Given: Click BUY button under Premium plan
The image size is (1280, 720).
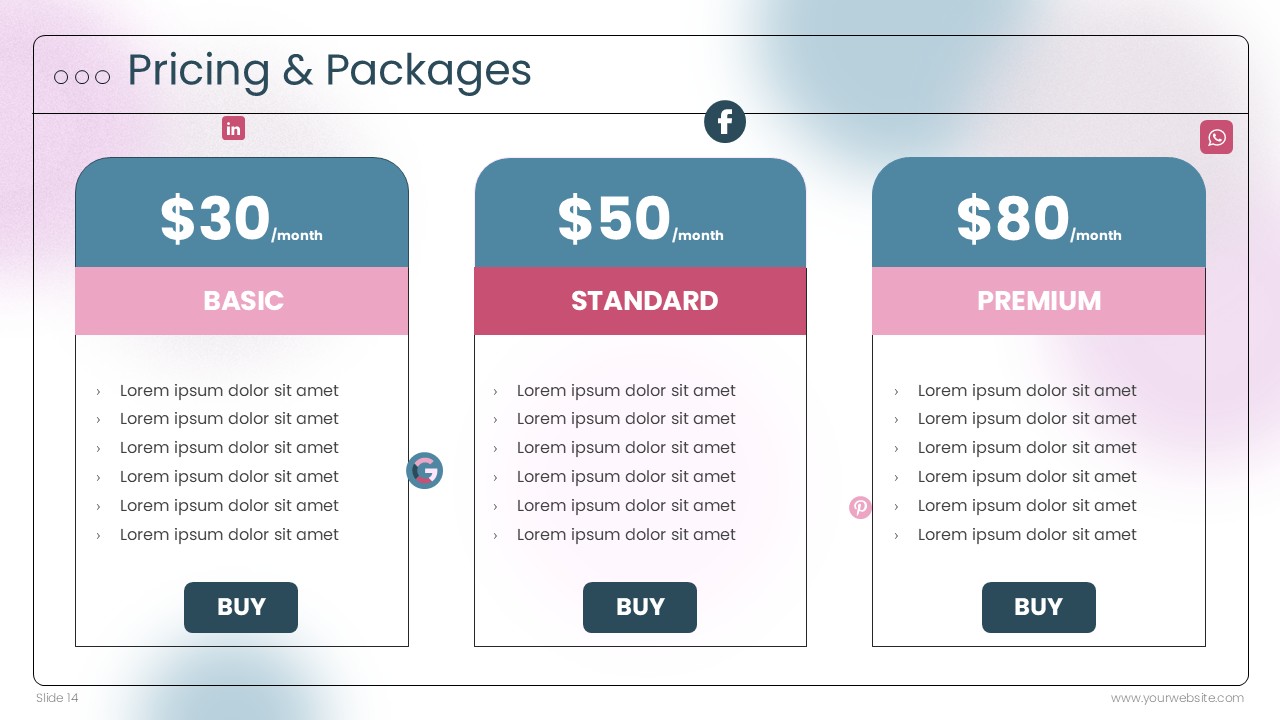Looking at the screenshot, I should point(1039,607).
